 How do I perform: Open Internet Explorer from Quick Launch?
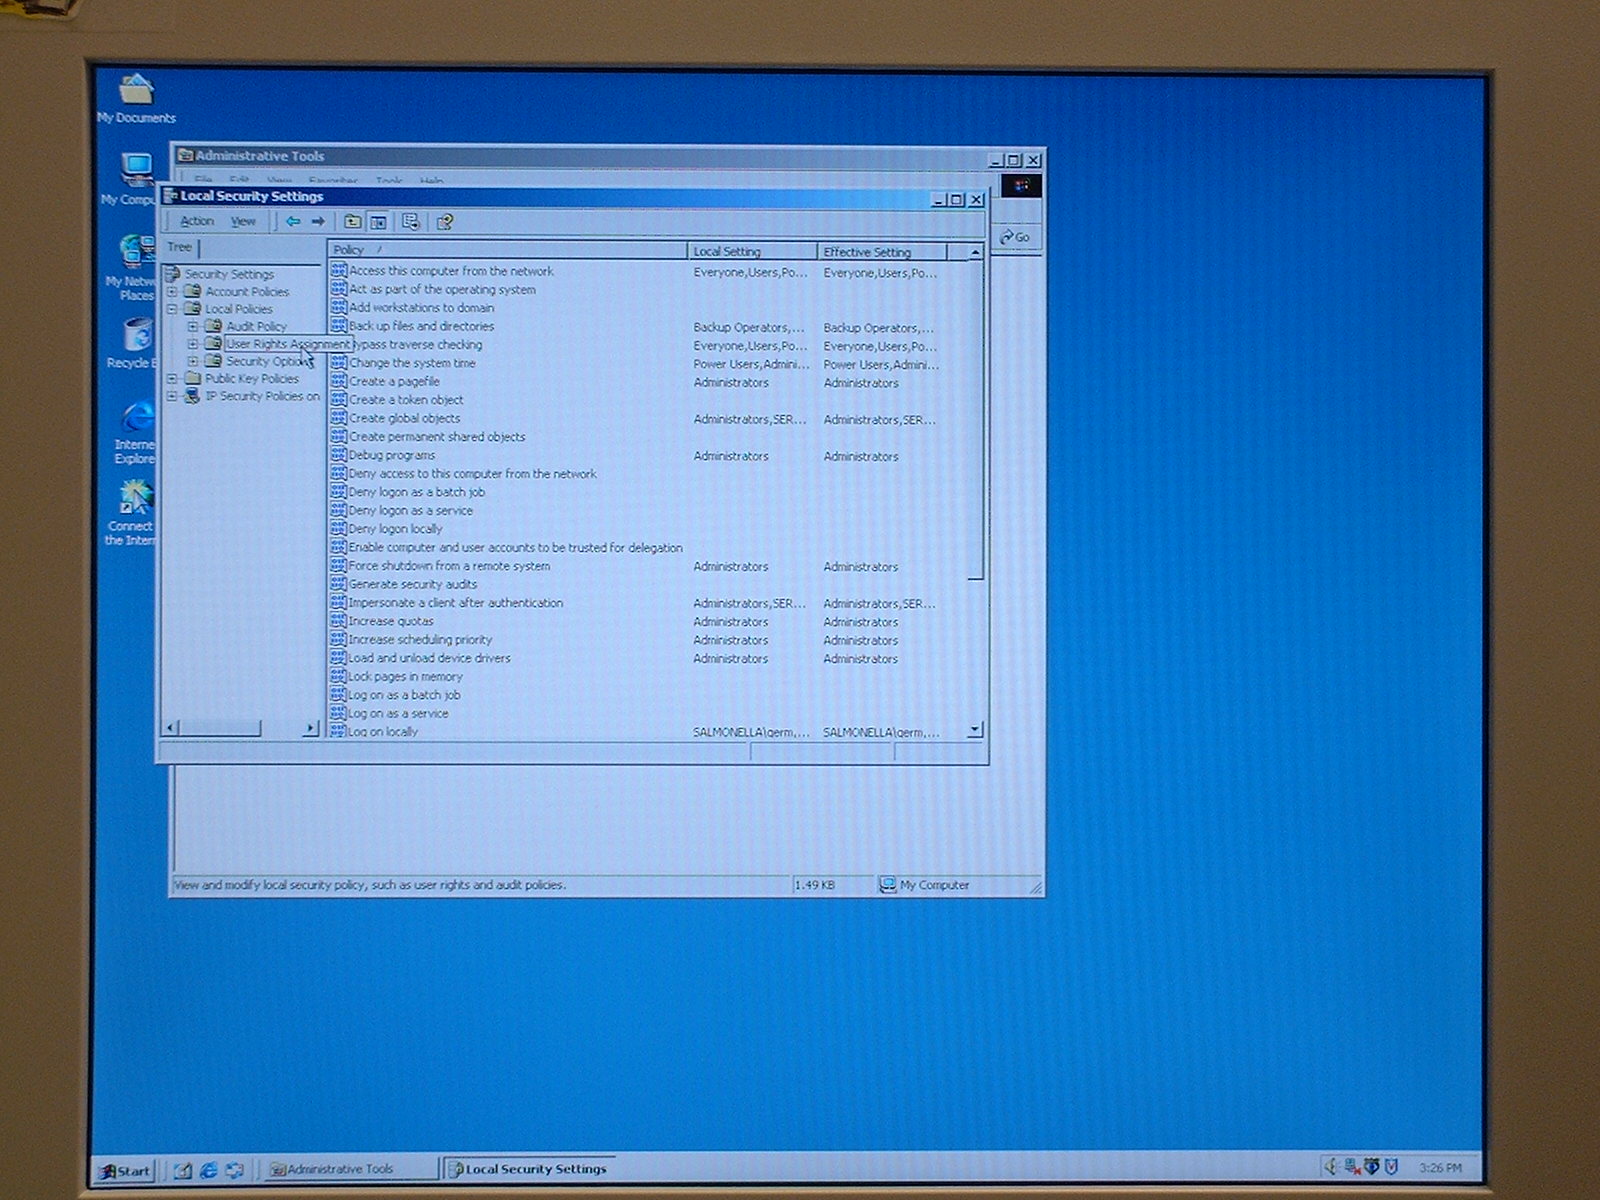point(209,1170)
